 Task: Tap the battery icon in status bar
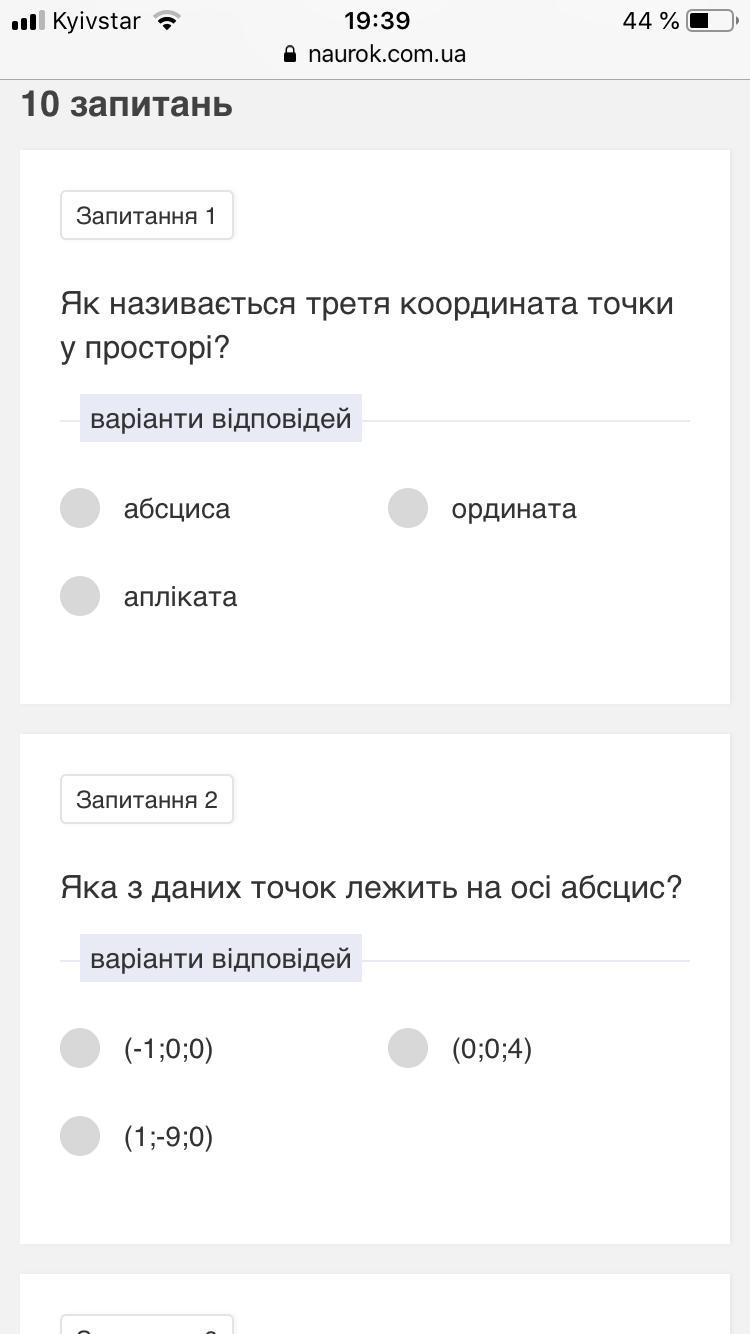click(711, 21)
